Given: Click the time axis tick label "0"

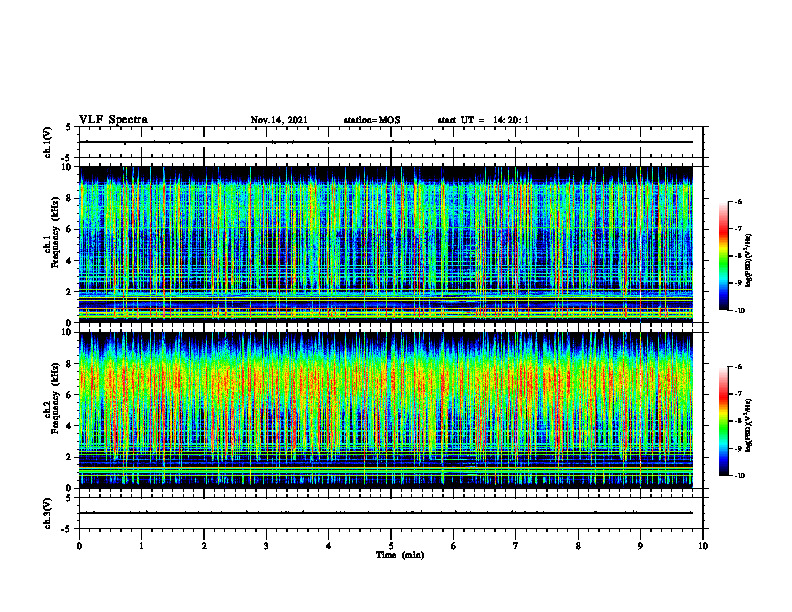Looking at the screenshot, I should click(x=79, y=546).
